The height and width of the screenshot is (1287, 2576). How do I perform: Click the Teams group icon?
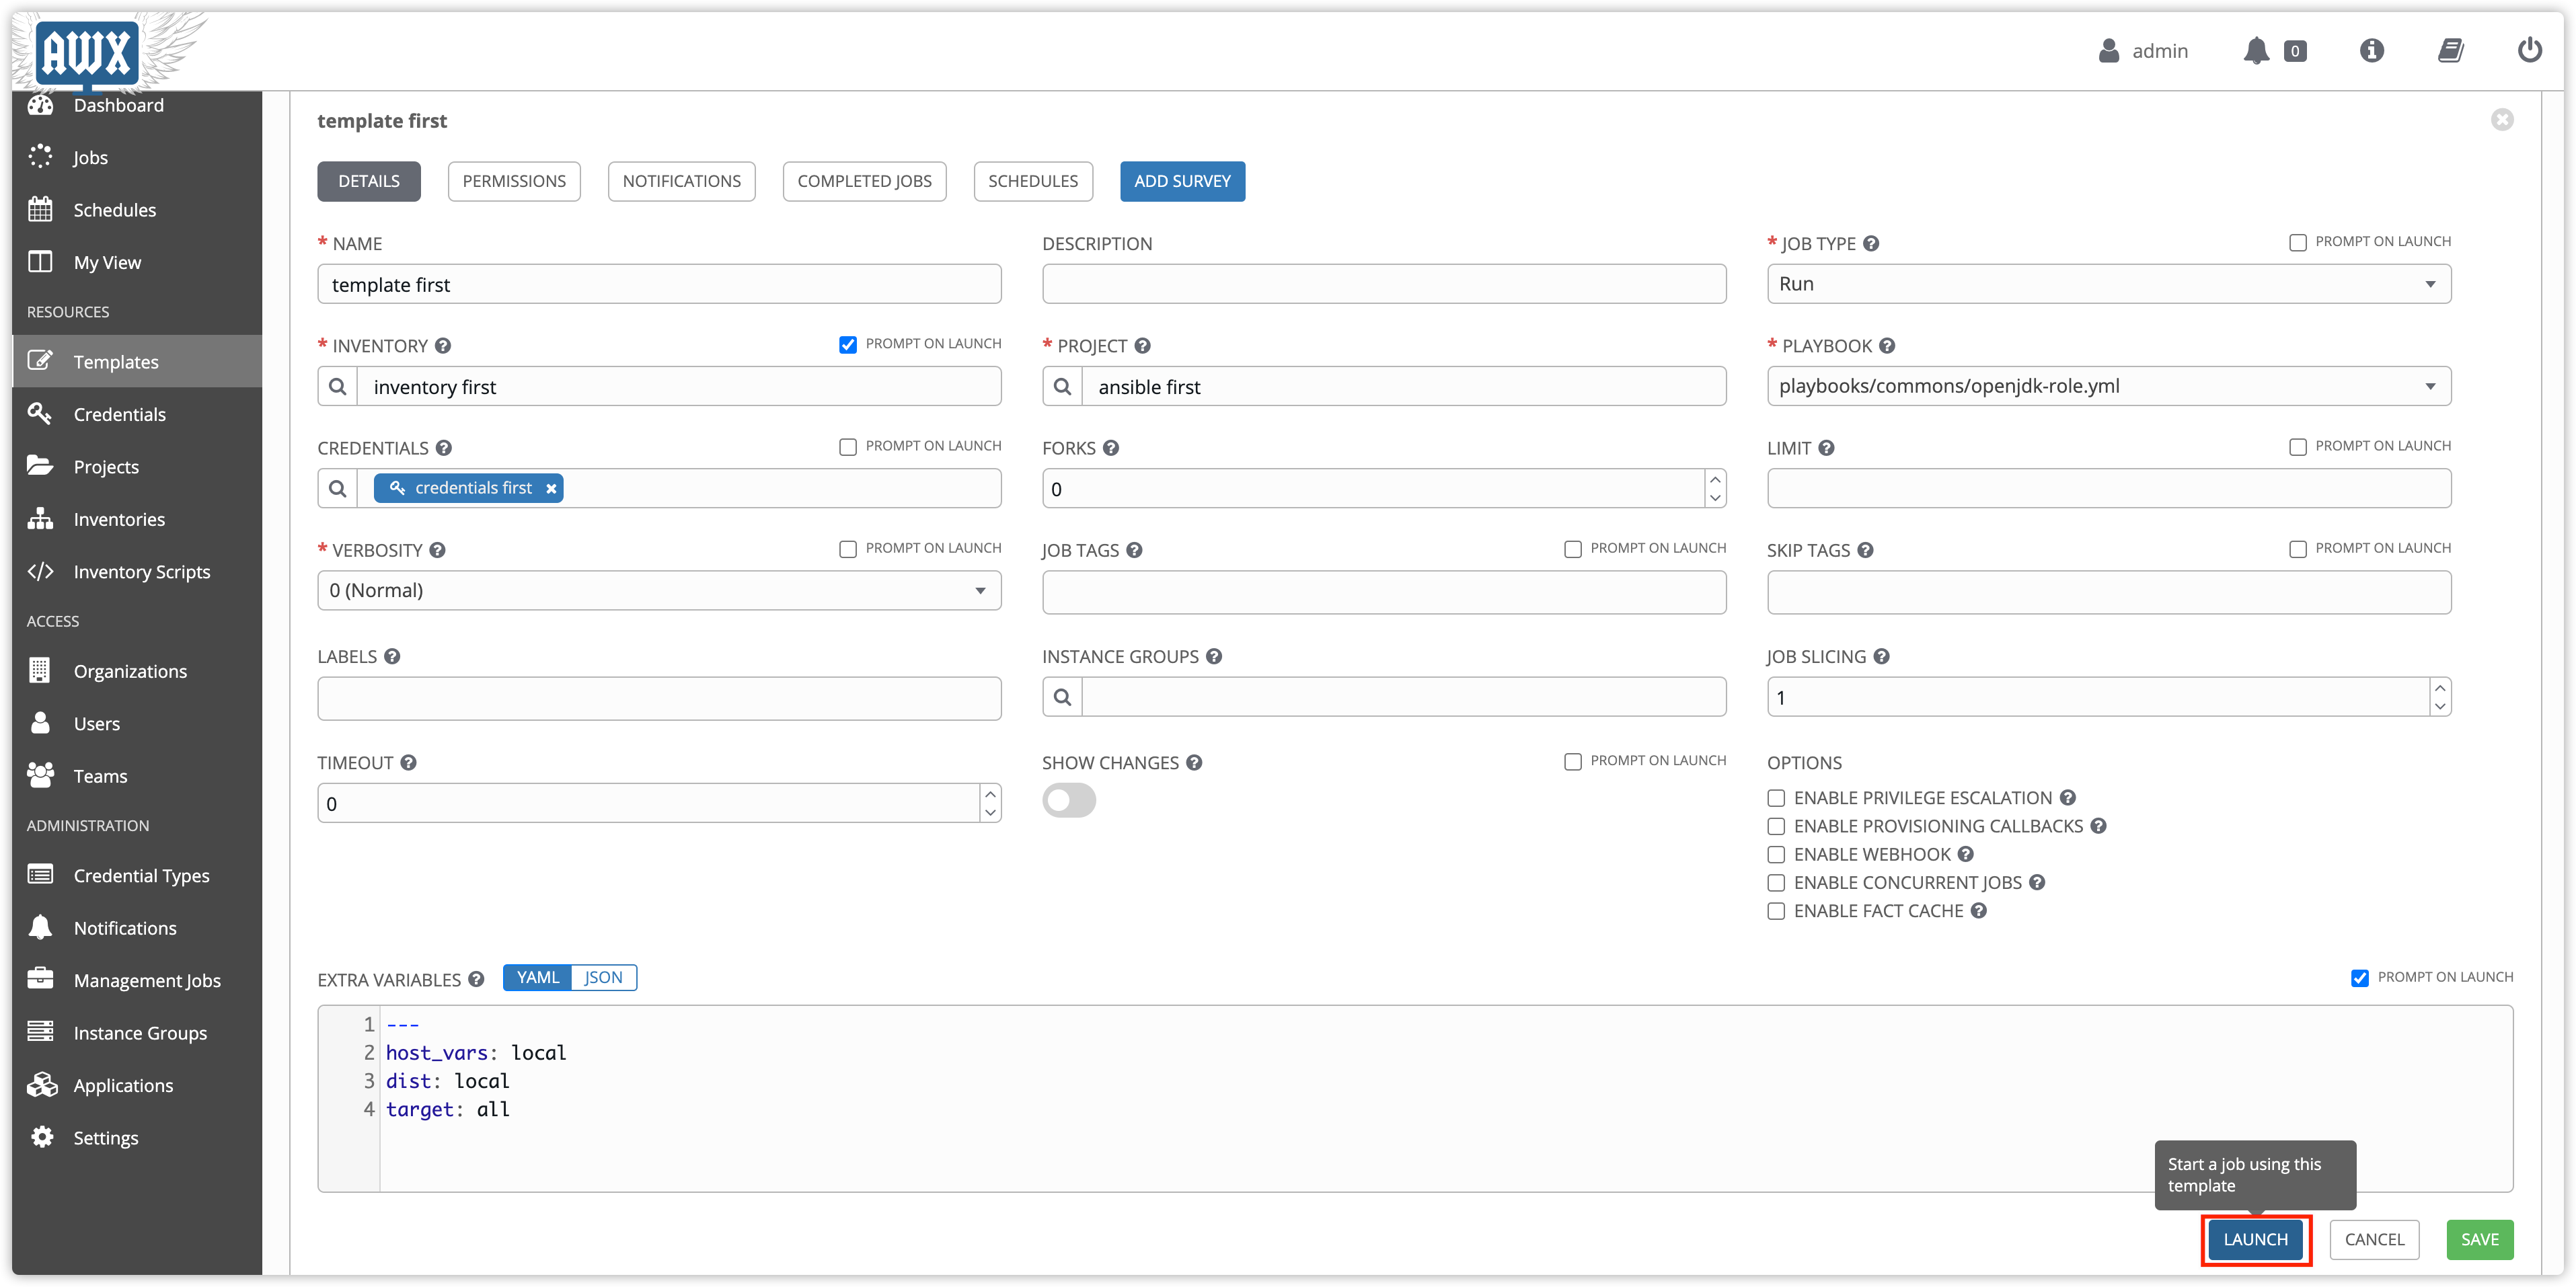click(x=40, y=775)
